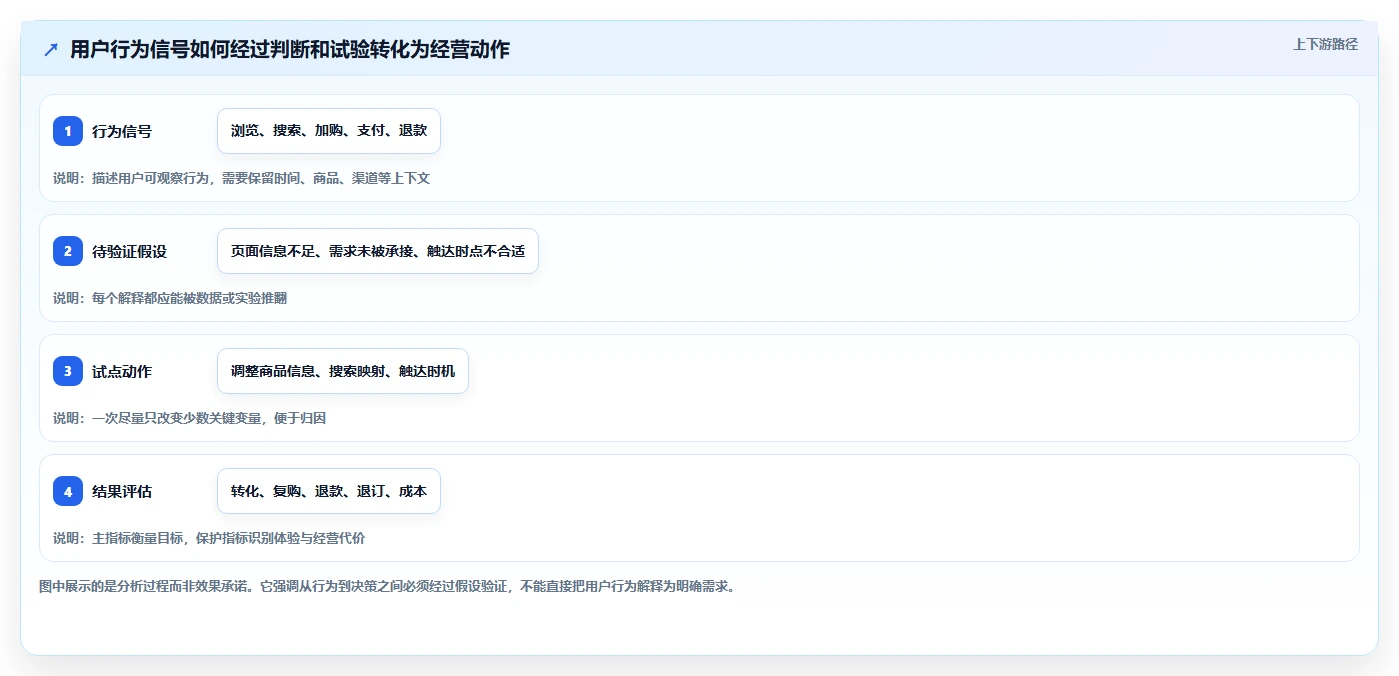Click the step 1 number badge
Screen dimensions: 1399x676
68,131
